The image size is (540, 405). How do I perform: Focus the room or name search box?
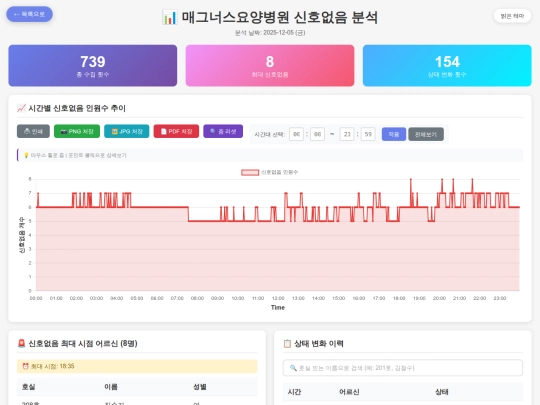click(x=403, y=368)
